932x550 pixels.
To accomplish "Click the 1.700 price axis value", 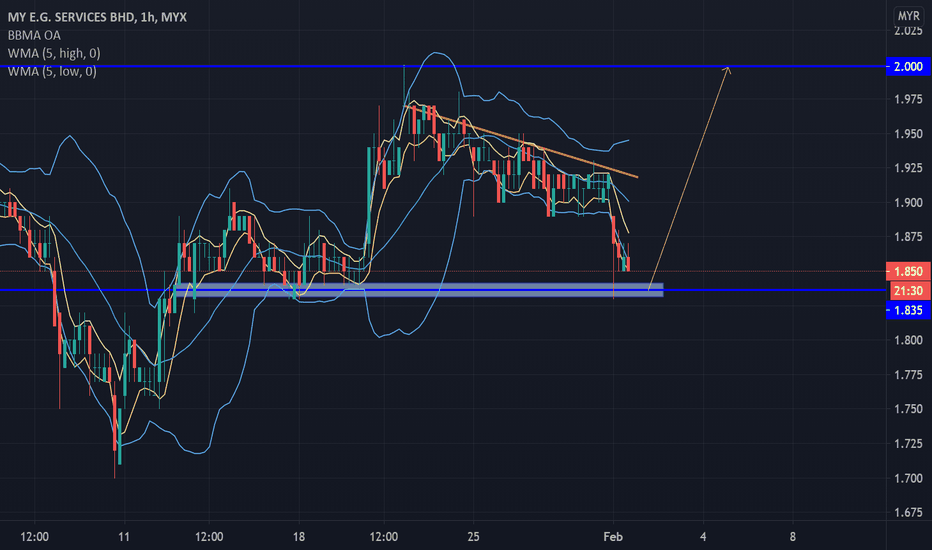I will (908, 478).
